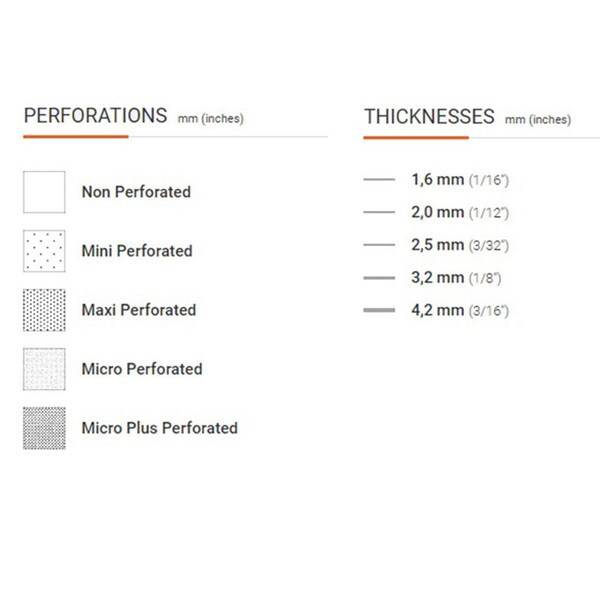600x600 pixels.
Task: Click the 1,6 mm thickness line icon
Action: coord(379,179)
